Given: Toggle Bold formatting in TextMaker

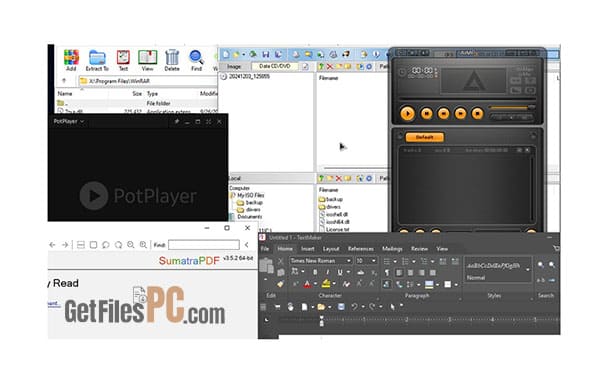Looking at the screenshot, I should click(x=315, y=272).
